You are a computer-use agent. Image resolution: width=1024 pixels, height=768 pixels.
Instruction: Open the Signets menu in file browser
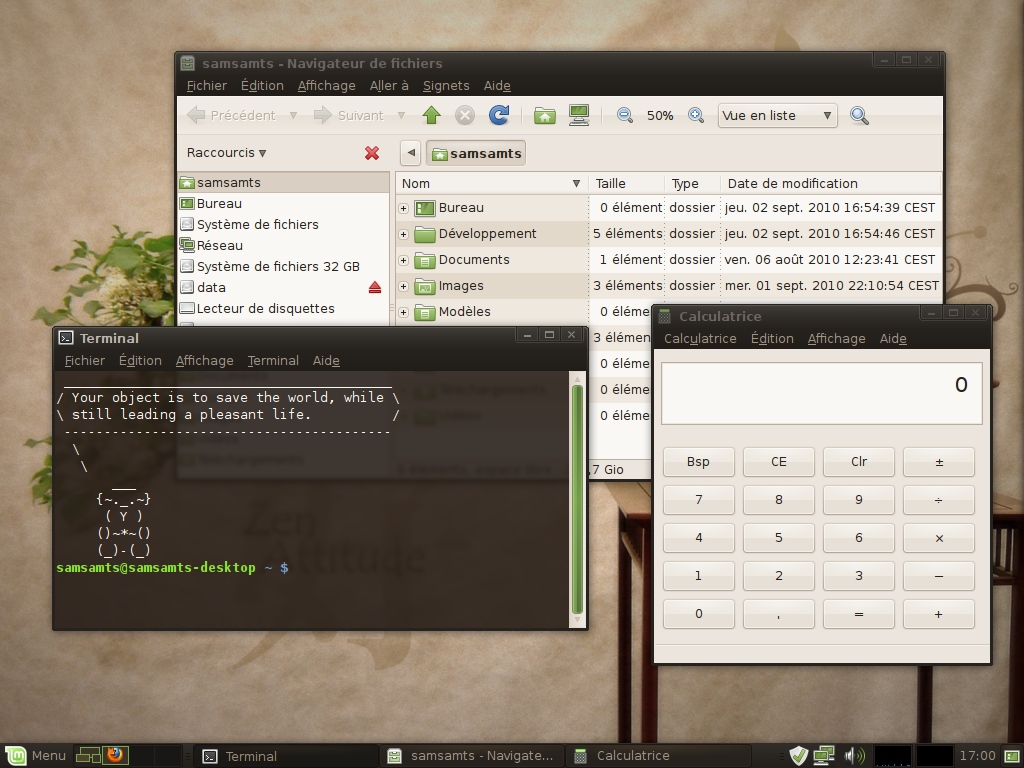tap(446, 86)
